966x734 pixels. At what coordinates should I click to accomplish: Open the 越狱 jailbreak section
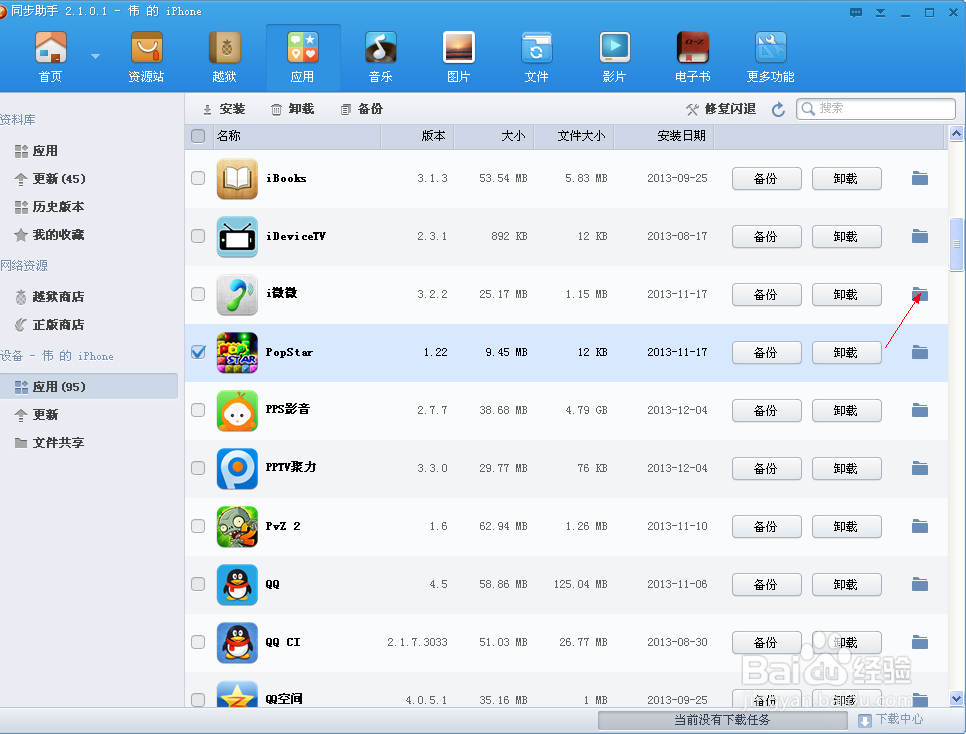[x=224, y=57]
